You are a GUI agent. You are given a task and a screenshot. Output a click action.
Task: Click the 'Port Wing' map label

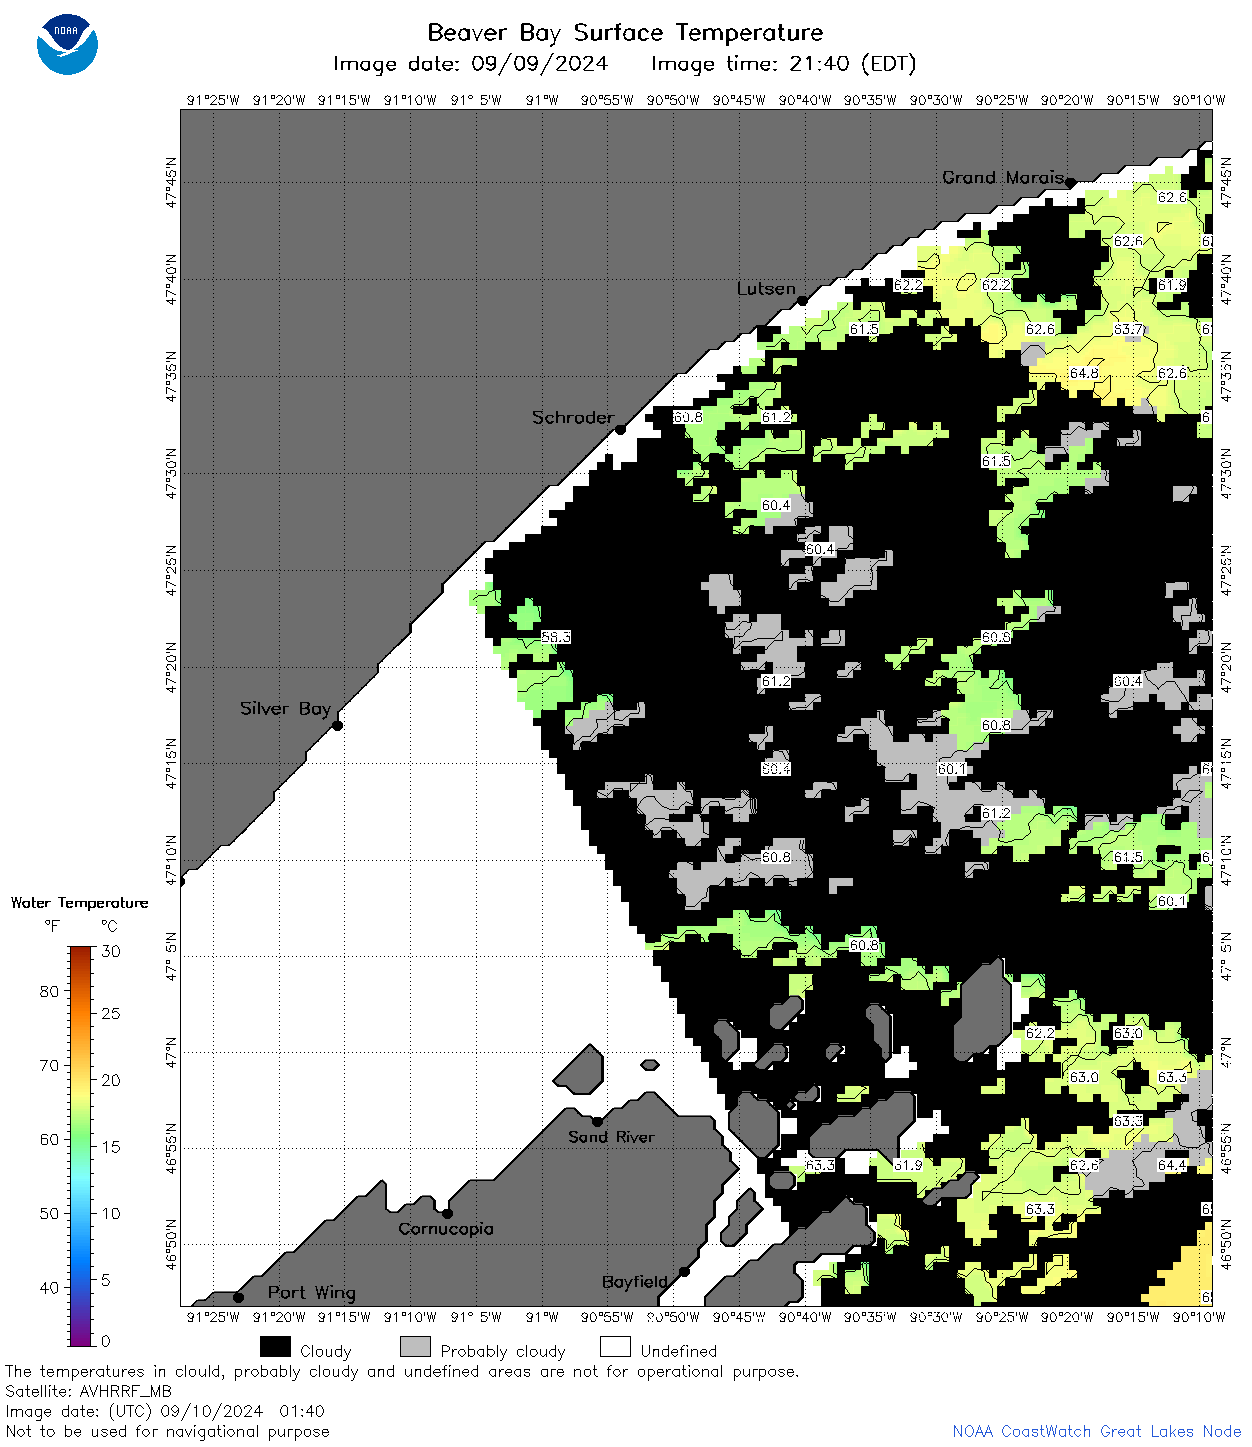(311, 1293)
